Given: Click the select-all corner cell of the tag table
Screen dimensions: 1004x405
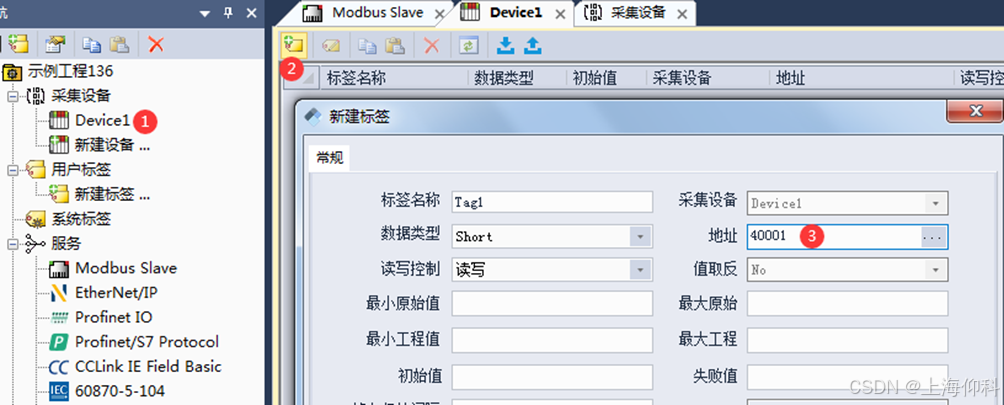Looking at the screenshot, I should (x=301, y=78).
